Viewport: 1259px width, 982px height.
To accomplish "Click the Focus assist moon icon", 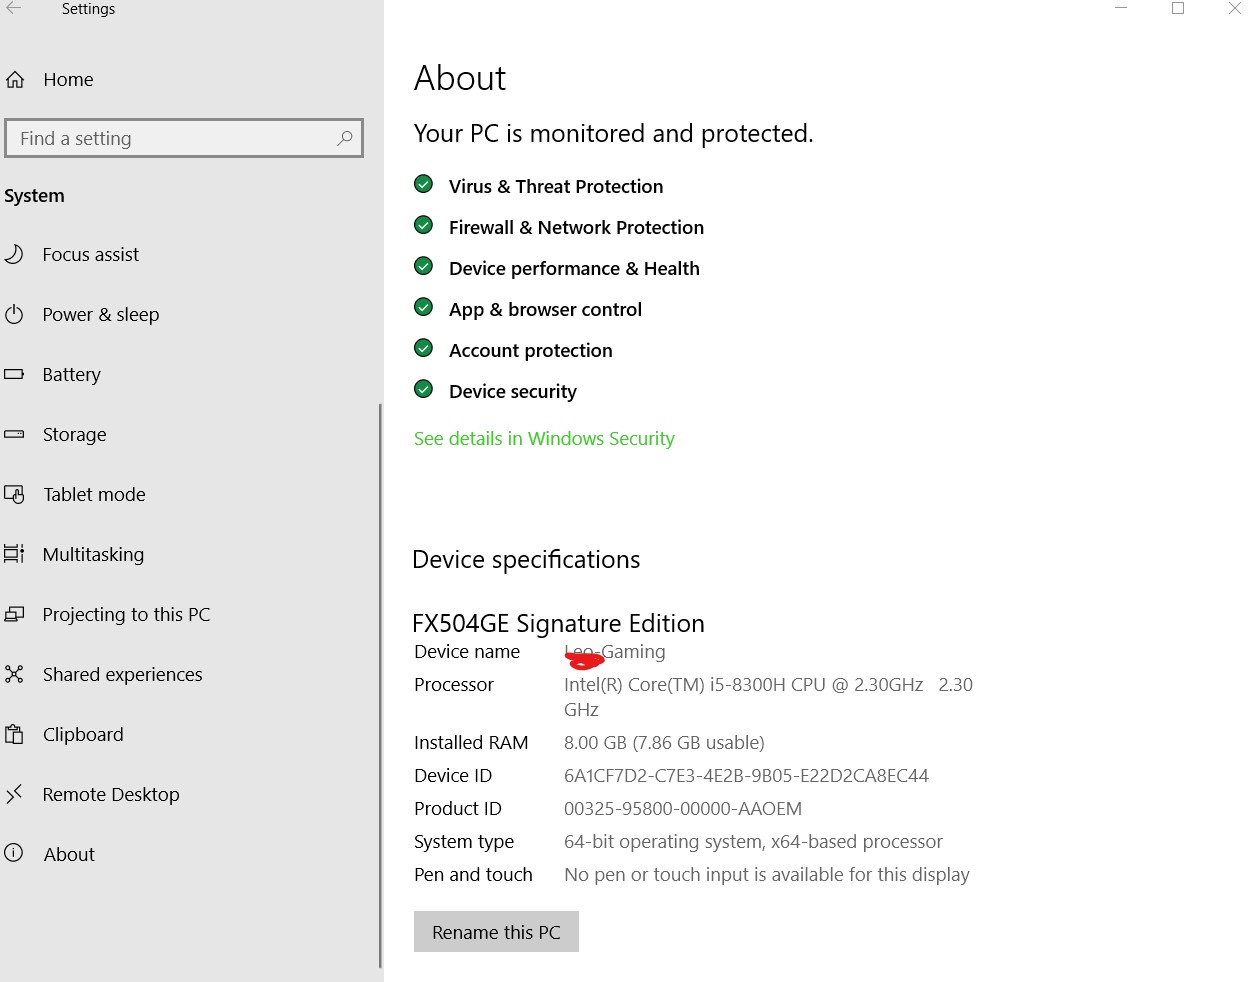I will click(14, 254).
